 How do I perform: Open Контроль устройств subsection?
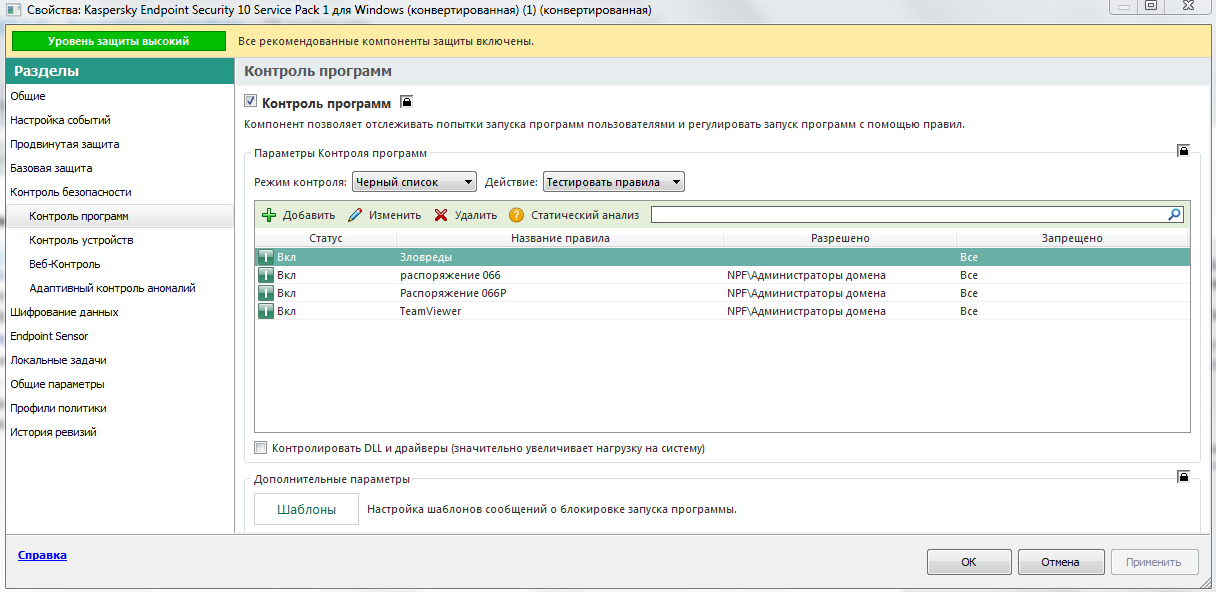point(81,240)
